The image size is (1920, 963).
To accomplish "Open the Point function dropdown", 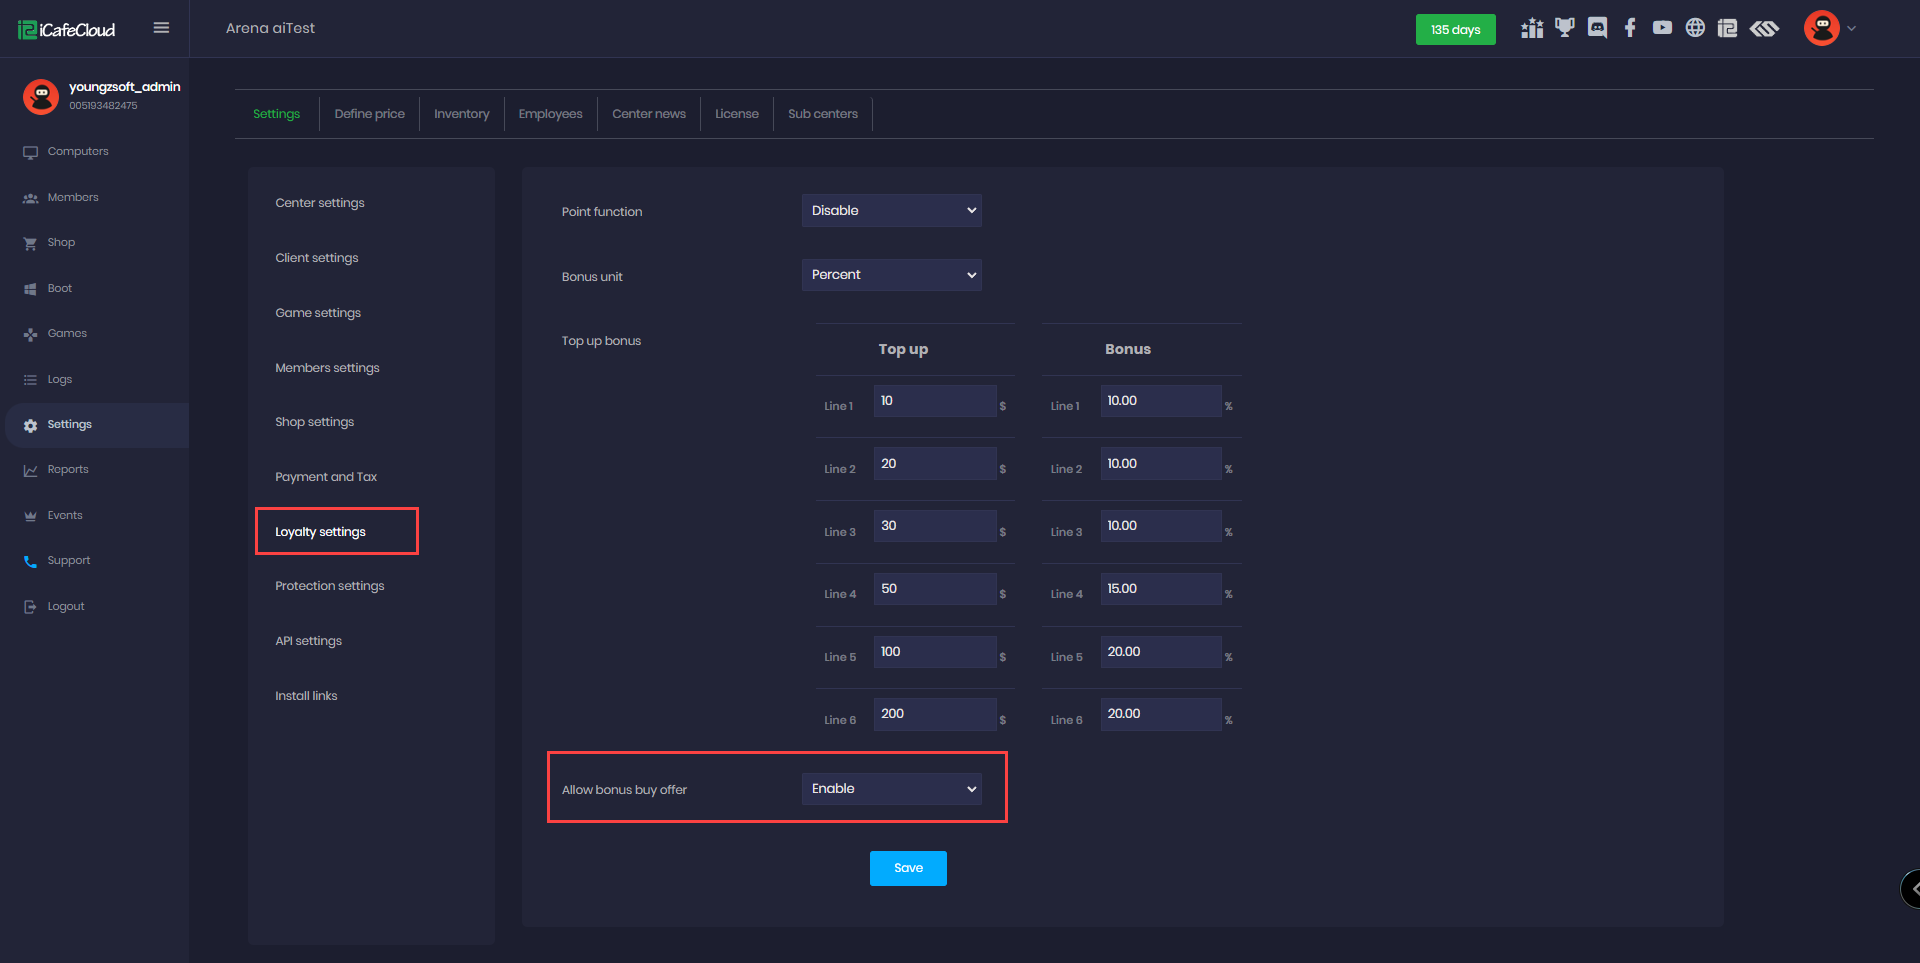I will [891, 211].
